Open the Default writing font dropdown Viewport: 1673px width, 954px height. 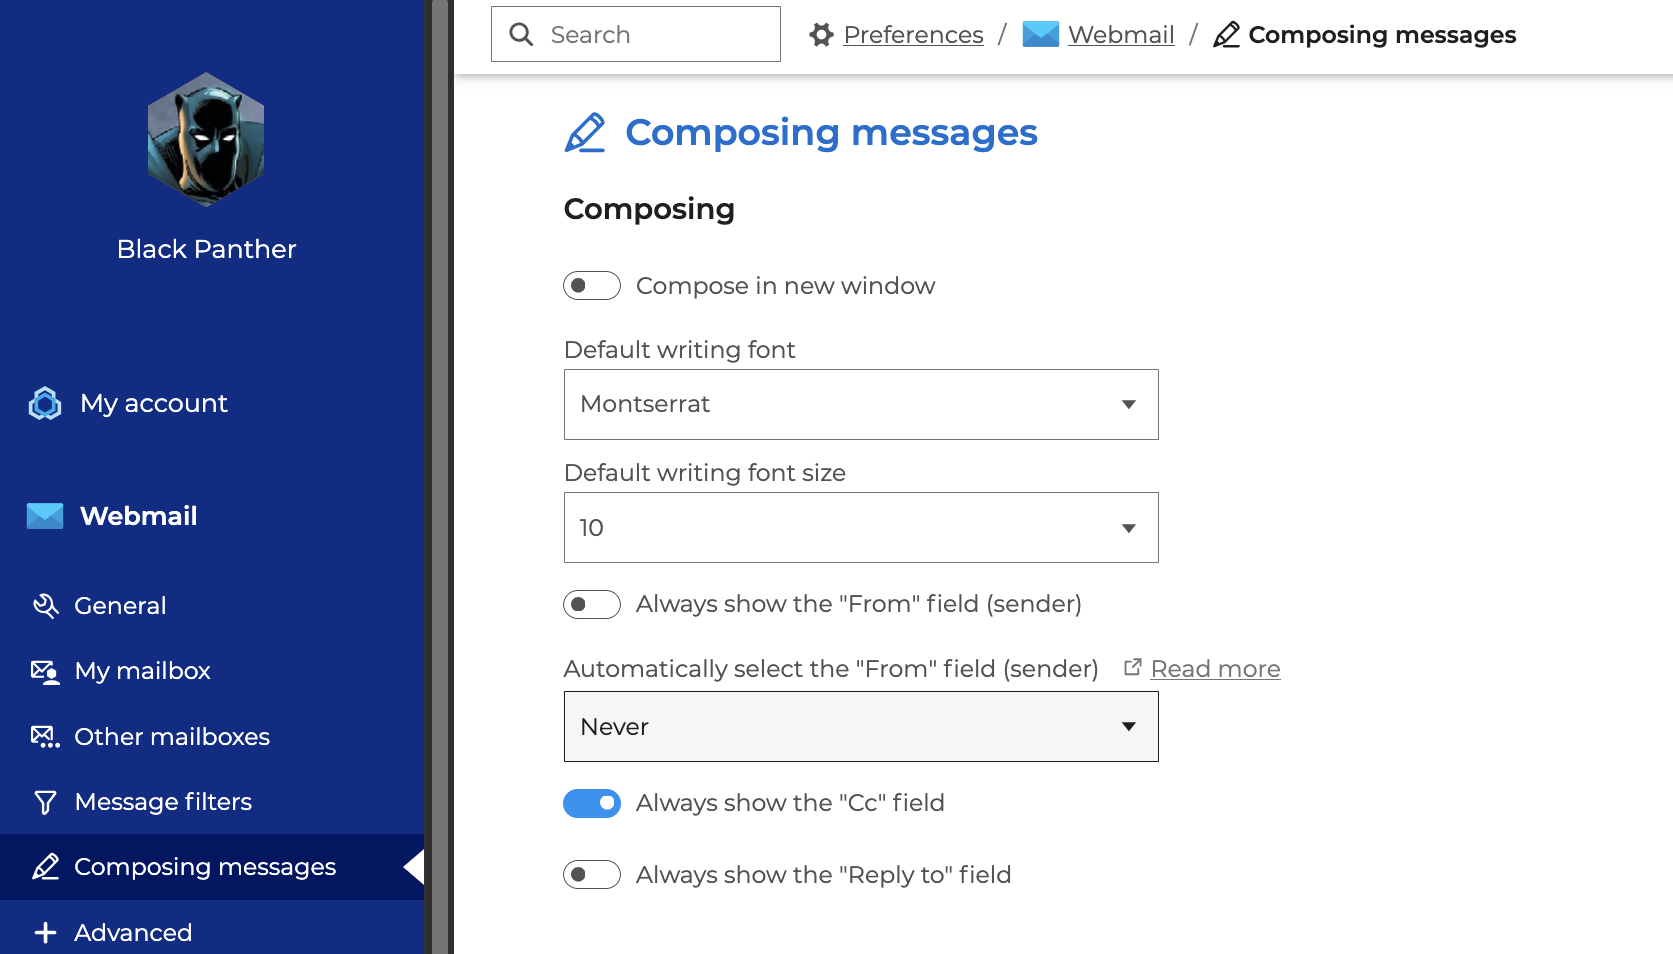pyautogui.click(x=861, y=404)
